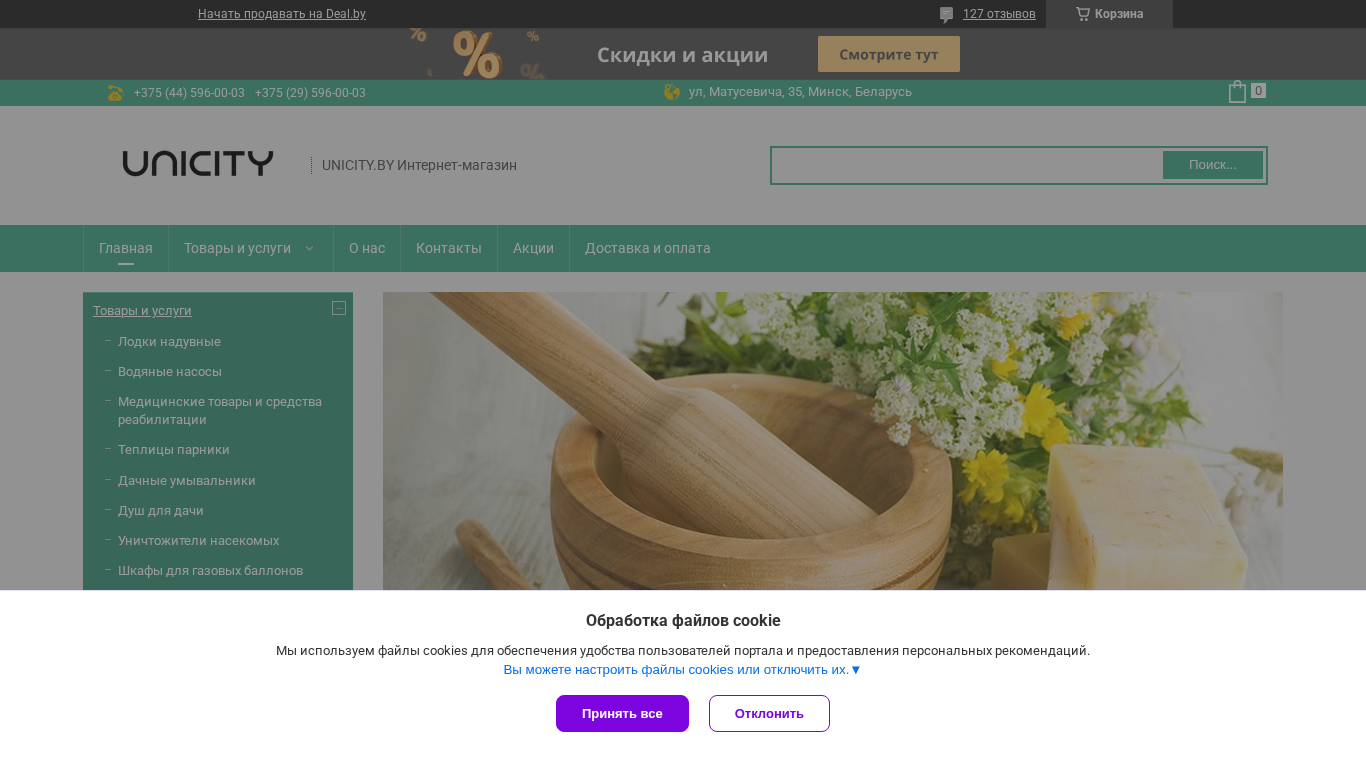Viewport: 1366px width, 768px height.
Task: Click Смотрите тут promo banner button
Action: pyautogui.click(x=889, y=54)
